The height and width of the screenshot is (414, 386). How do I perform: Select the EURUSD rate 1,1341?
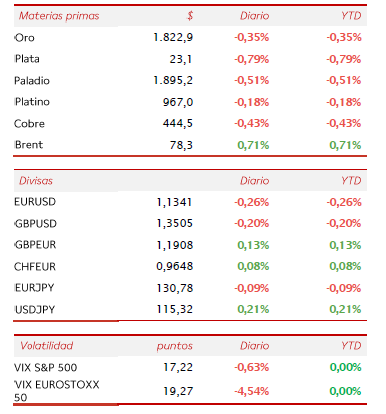(x=174, y=202)
